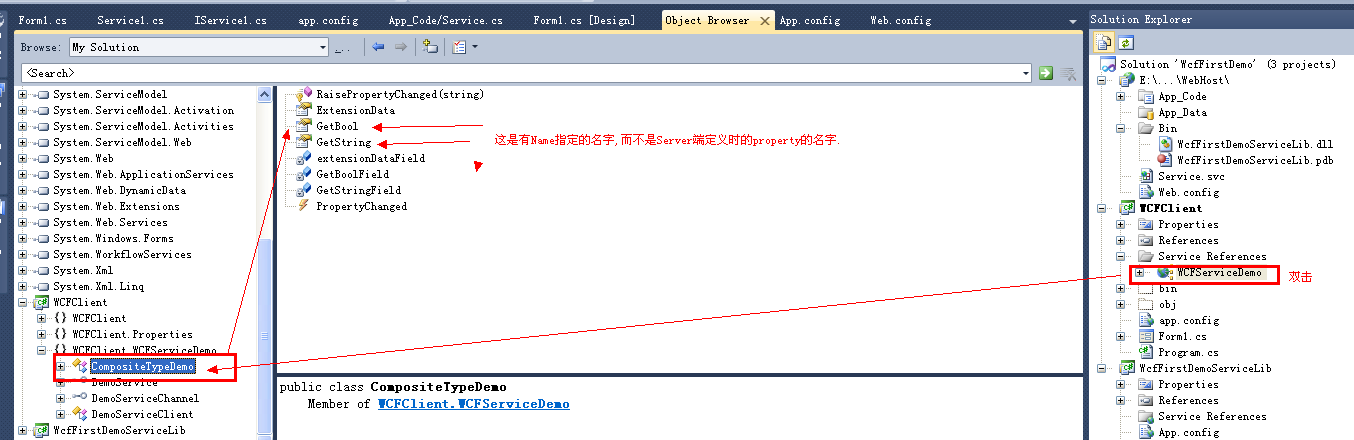Click the Show All Files icon in Solution Explorer
Image resolution: width=1354 pixels, height=440 pixels.
(1105, 42)
